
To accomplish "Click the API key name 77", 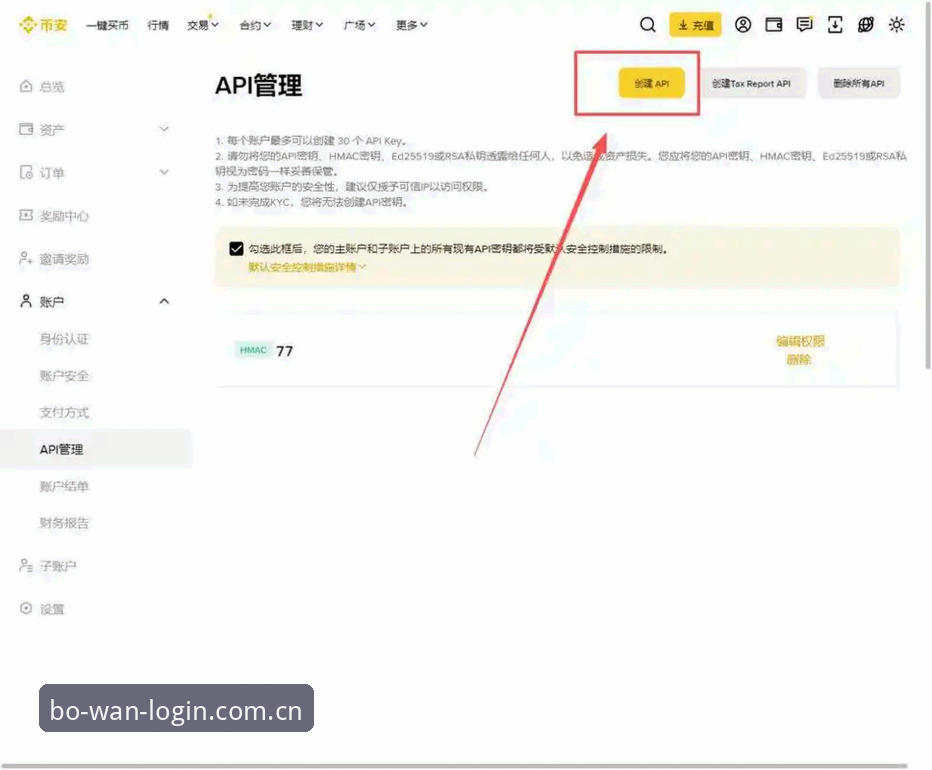I will tap(284, 351).
